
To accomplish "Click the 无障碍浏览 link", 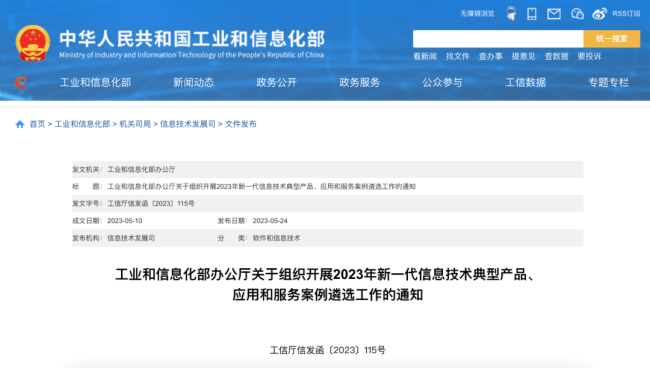I will tap(477, 14).
